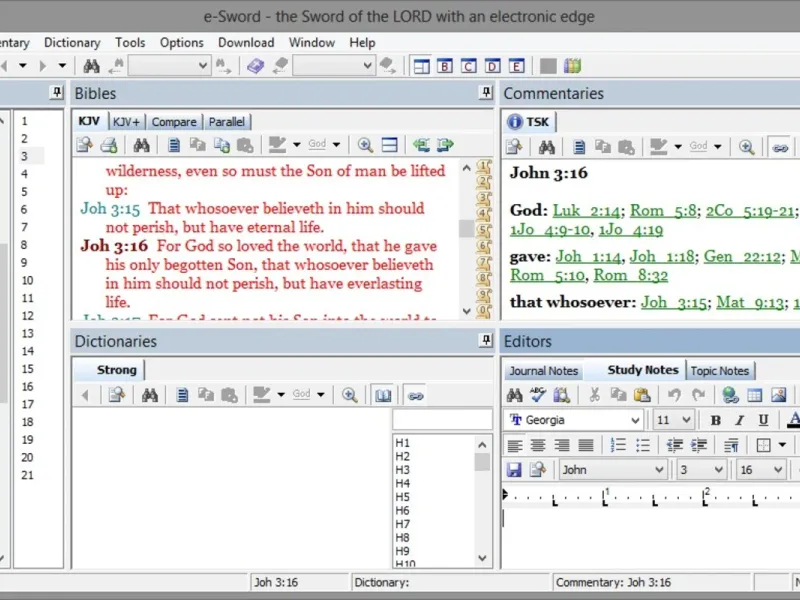The height and width of the screenshot is (600, 800).
Task: Click the purple Dictionary lookup book icon
Action: coord(256,66)
